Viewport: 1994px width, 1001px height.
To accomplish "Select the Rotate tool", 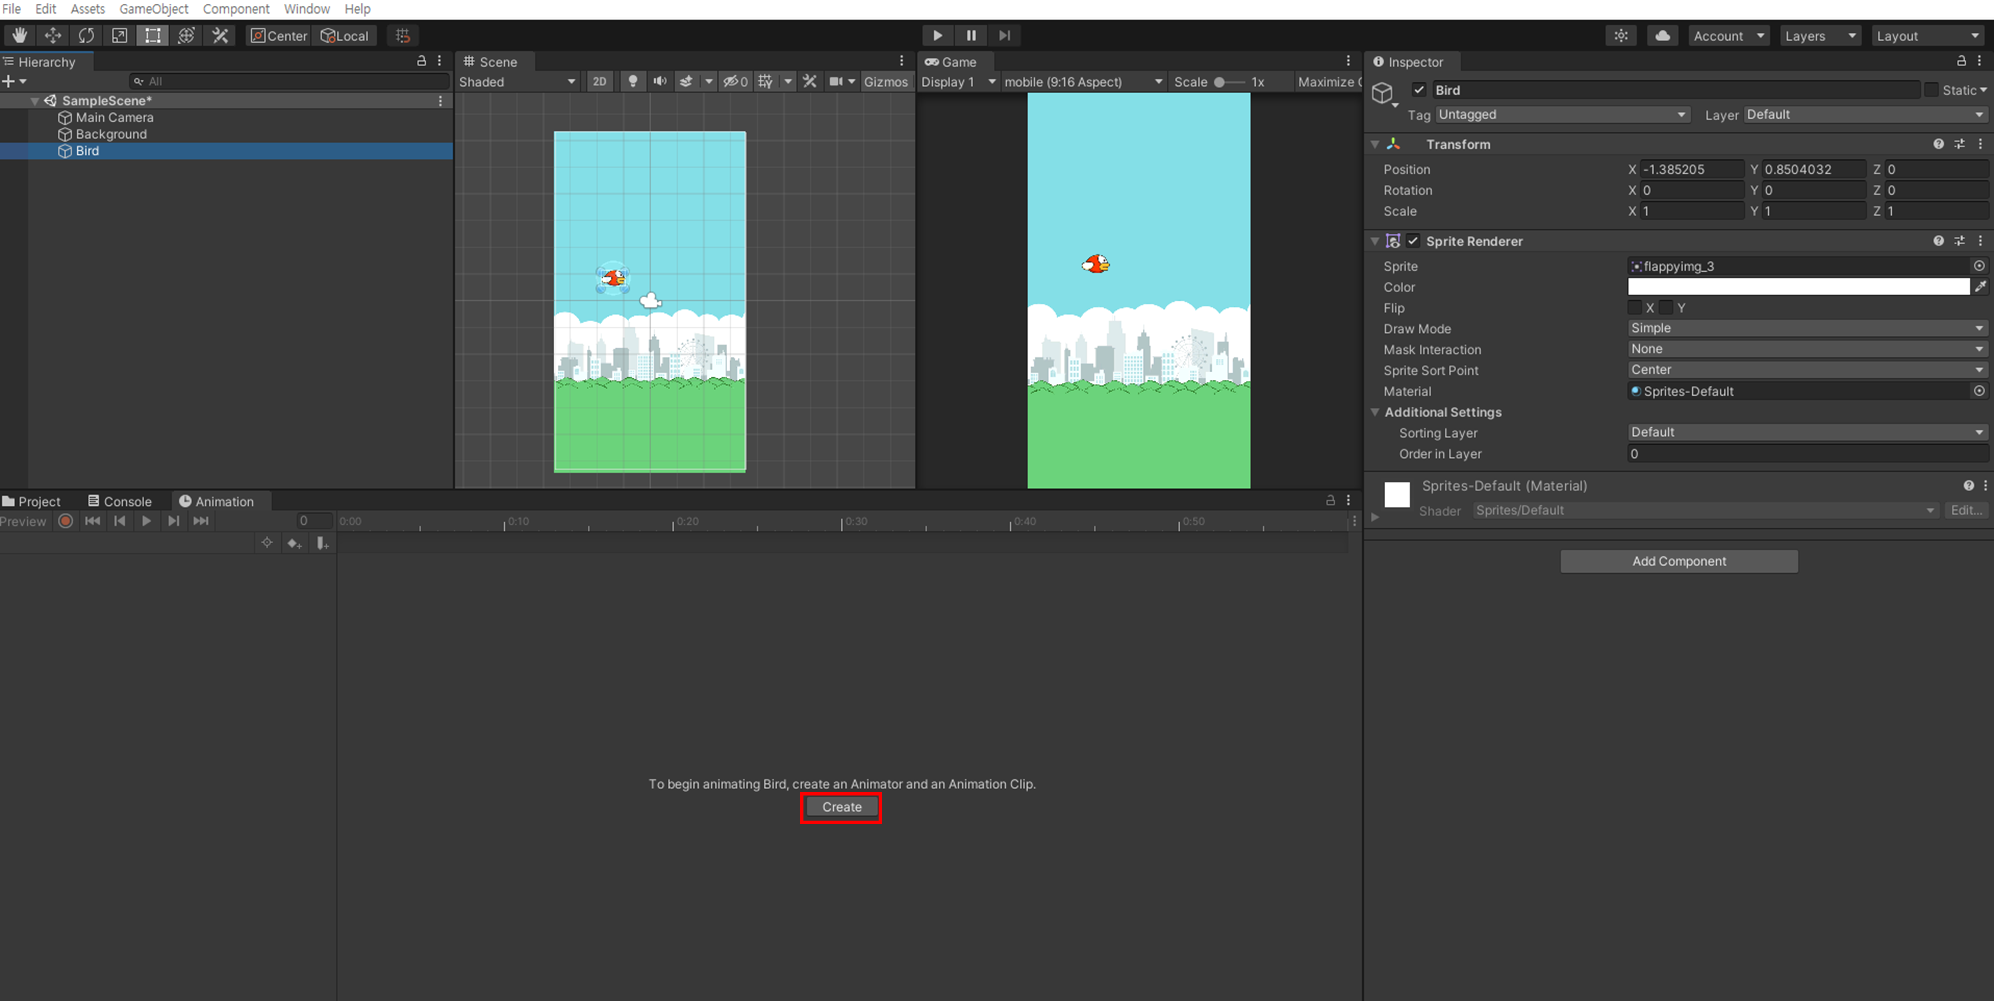I will (x=86, y=35).
